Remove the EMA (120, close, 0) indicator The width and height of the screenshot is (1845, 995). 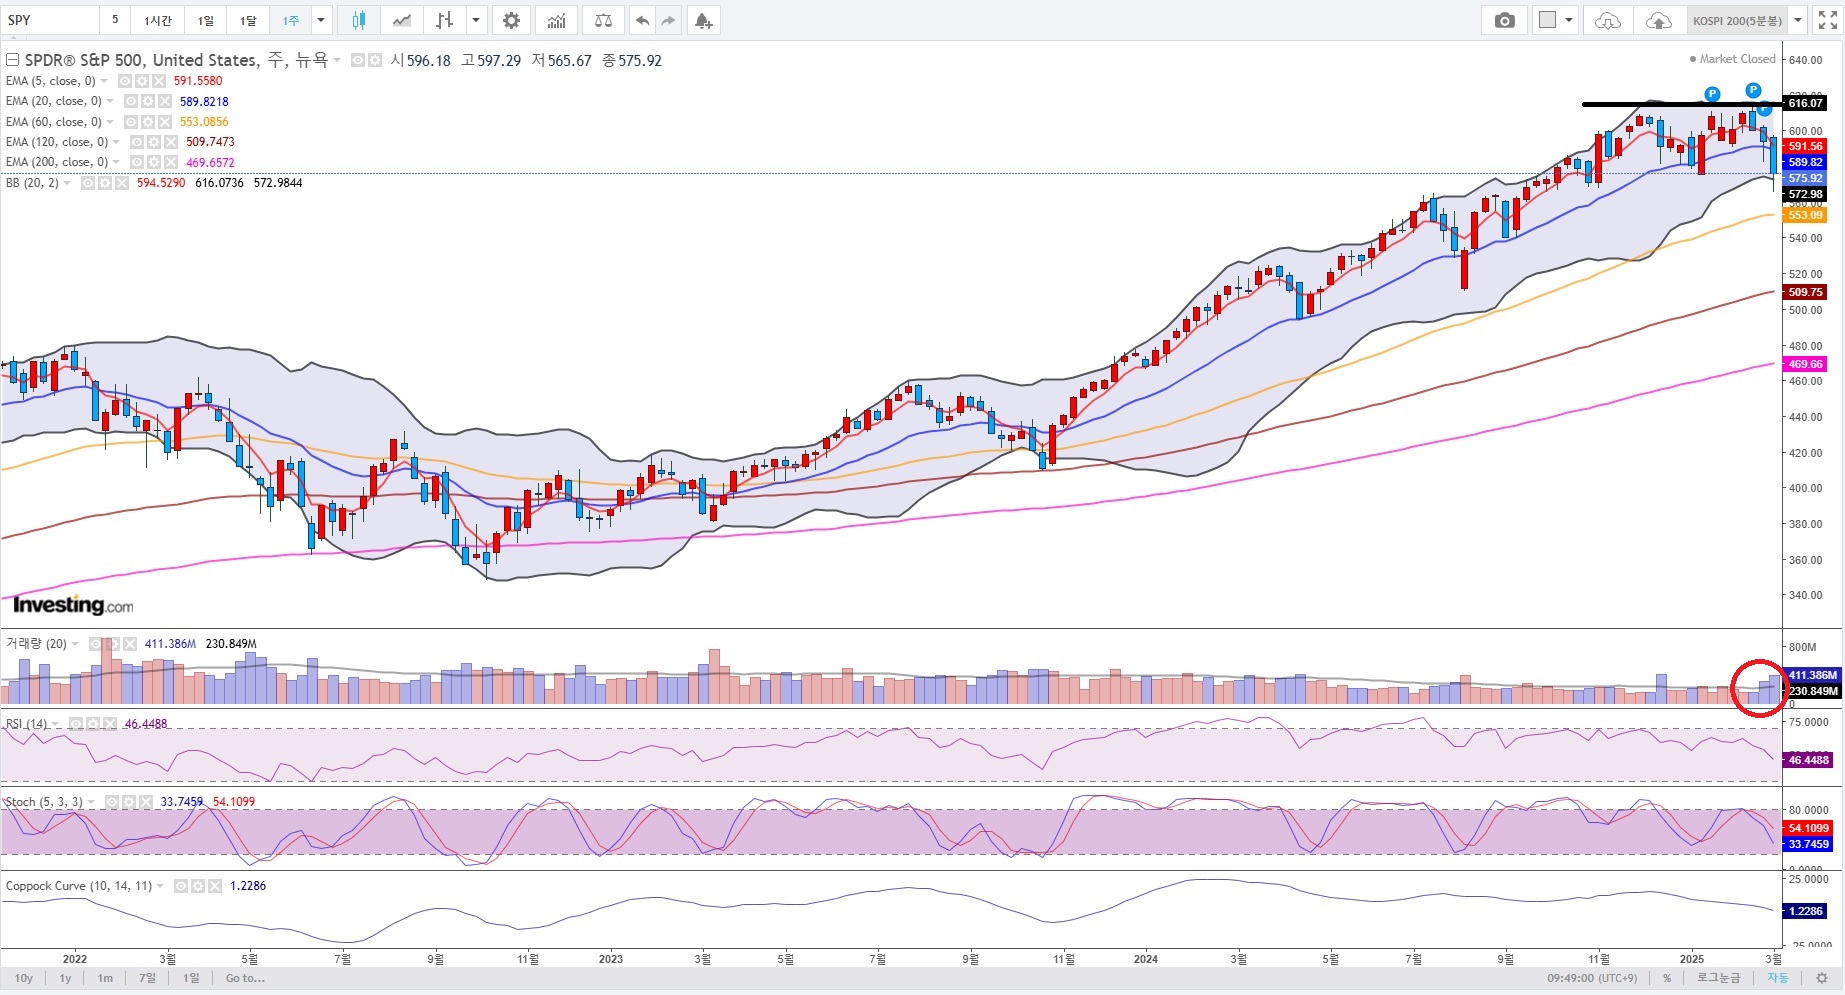click(x=171, y=142)
